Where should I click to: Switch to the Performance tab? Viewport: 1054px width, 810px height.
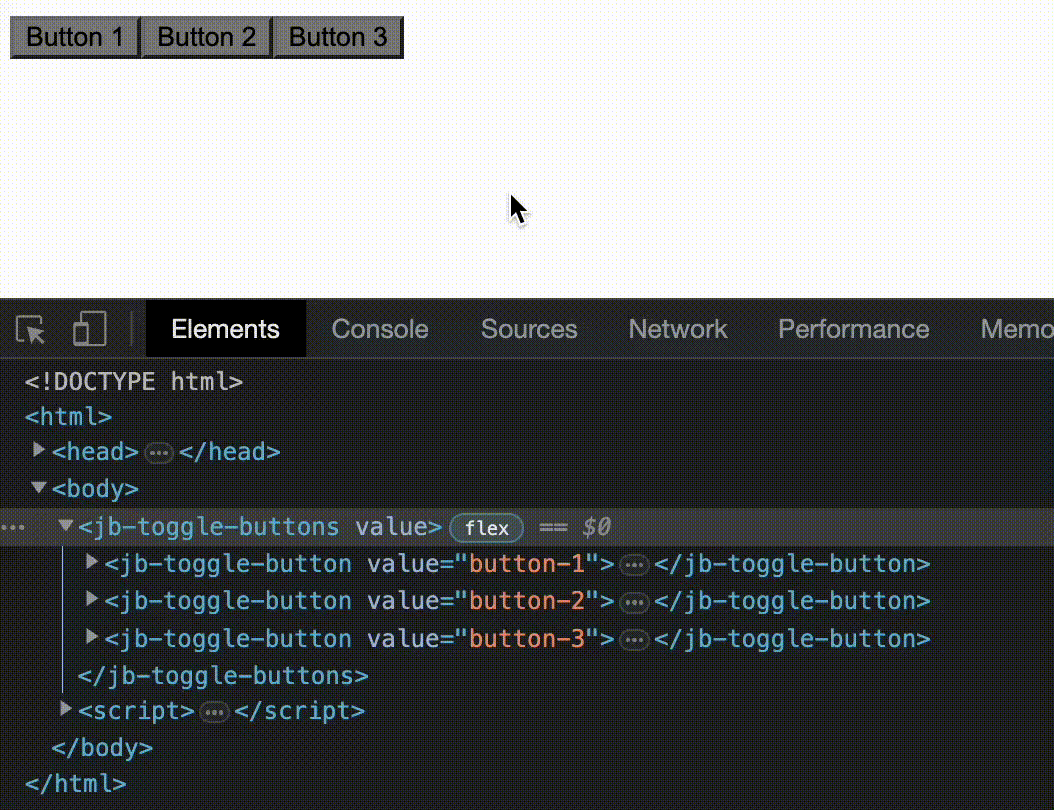coord(853,329)
